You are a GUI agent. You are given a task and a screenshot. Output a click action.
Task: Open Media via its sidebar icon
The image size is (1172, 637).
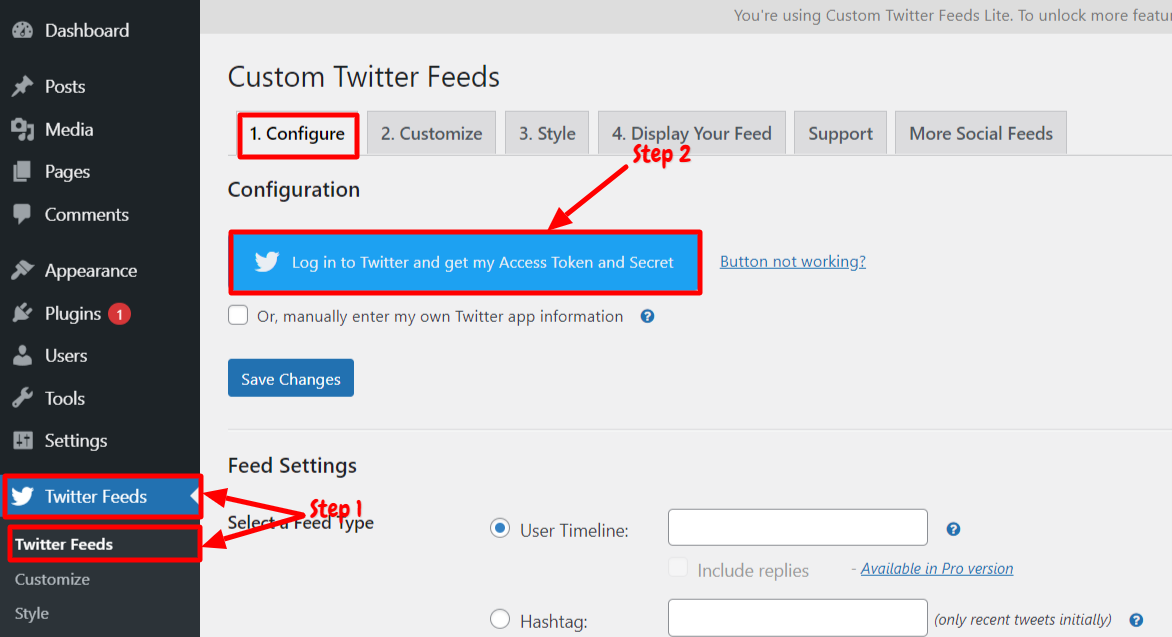22,129
